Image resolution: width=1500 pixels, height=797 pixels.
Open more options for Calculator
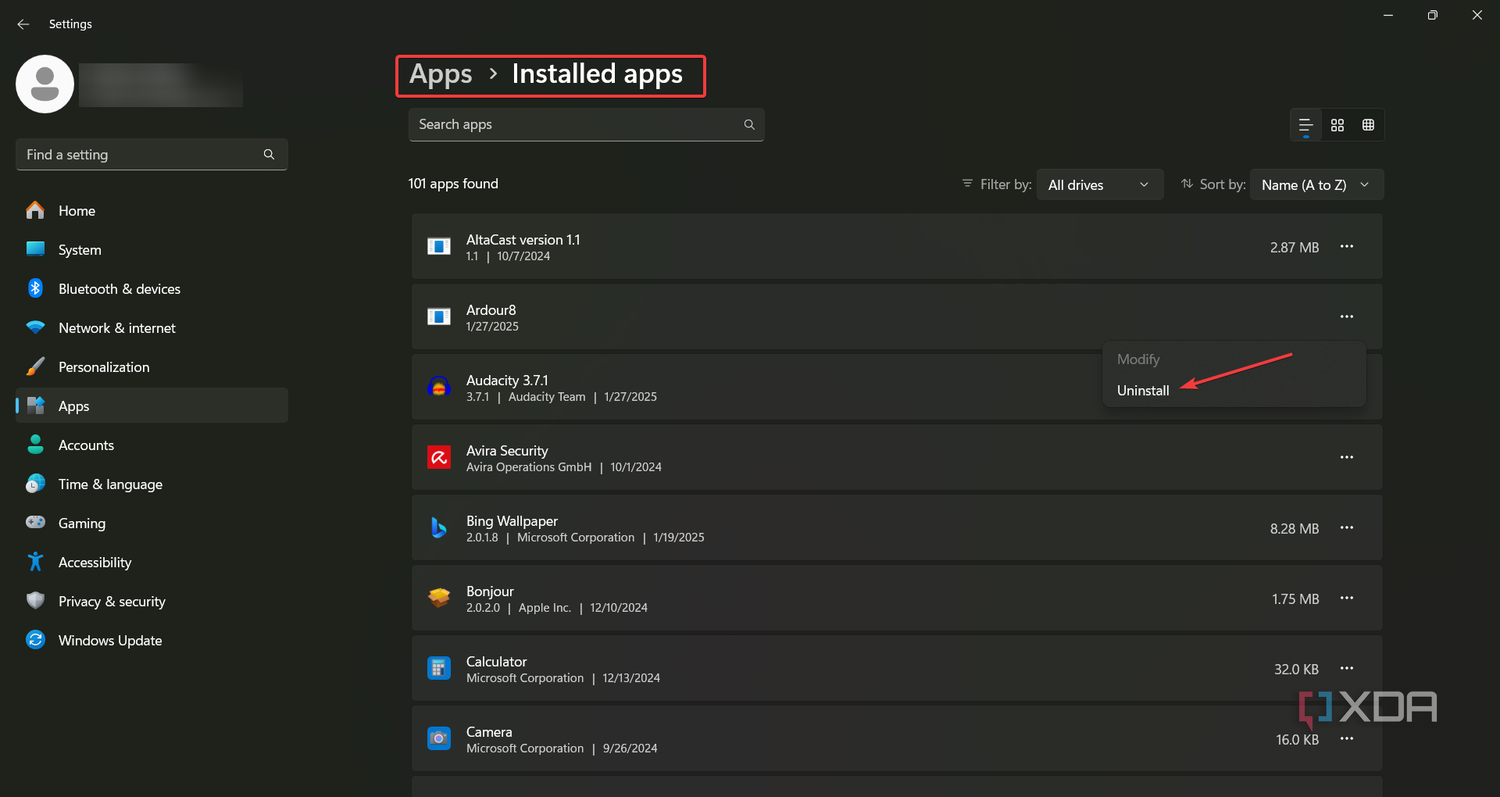(1347, 668)
